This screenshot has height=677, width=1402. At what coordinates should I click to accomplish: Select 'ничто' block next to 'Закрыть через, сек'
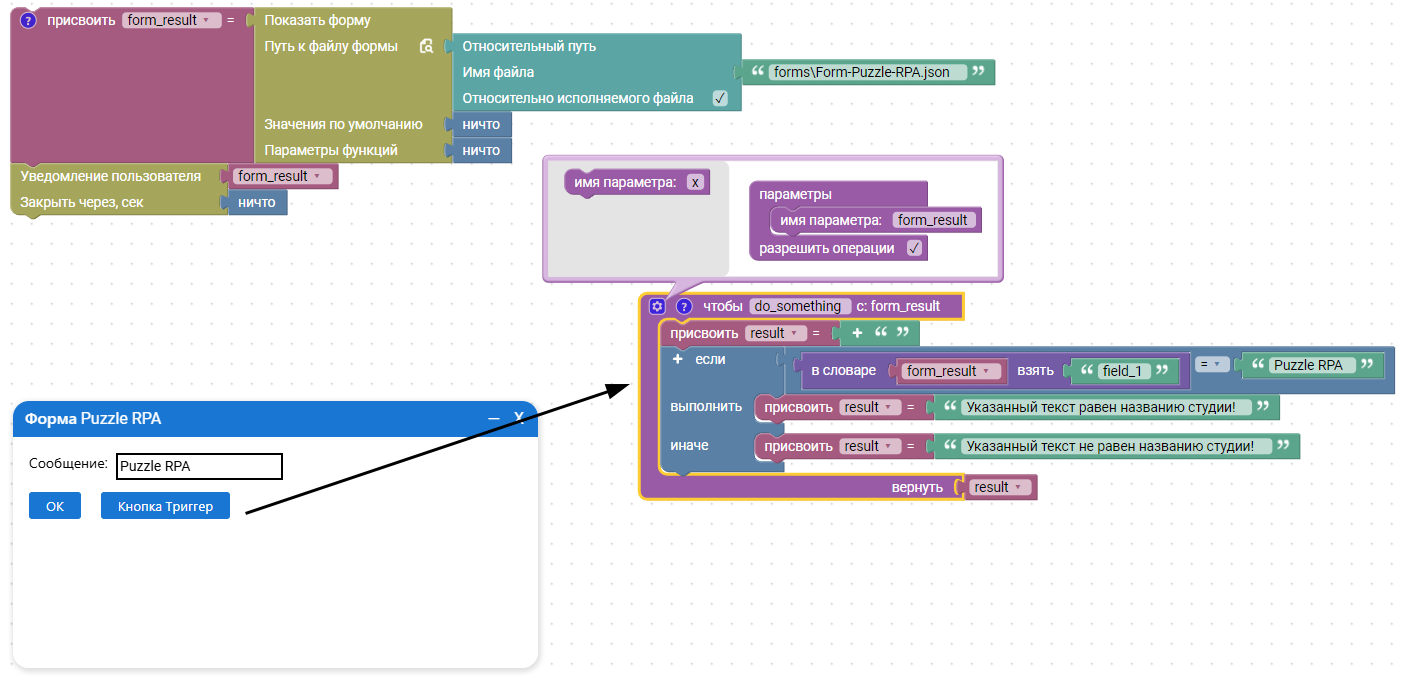click(x=257, y=202)
